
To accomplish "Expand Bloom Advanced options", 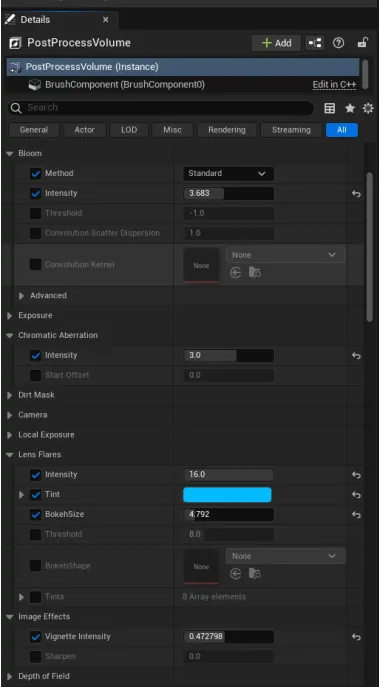I will 21,296.
